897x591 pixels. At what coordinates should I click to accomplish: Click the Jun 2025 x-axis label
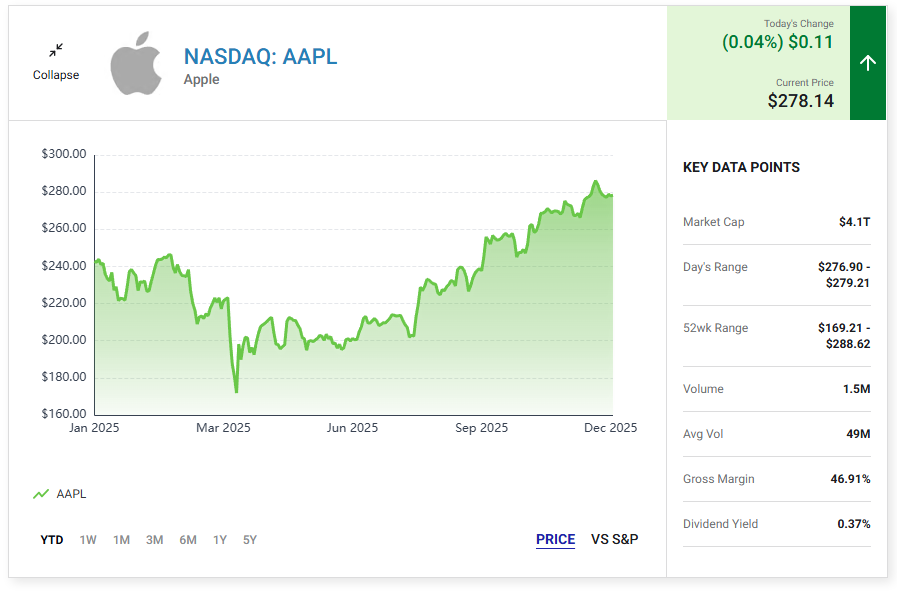352,427
